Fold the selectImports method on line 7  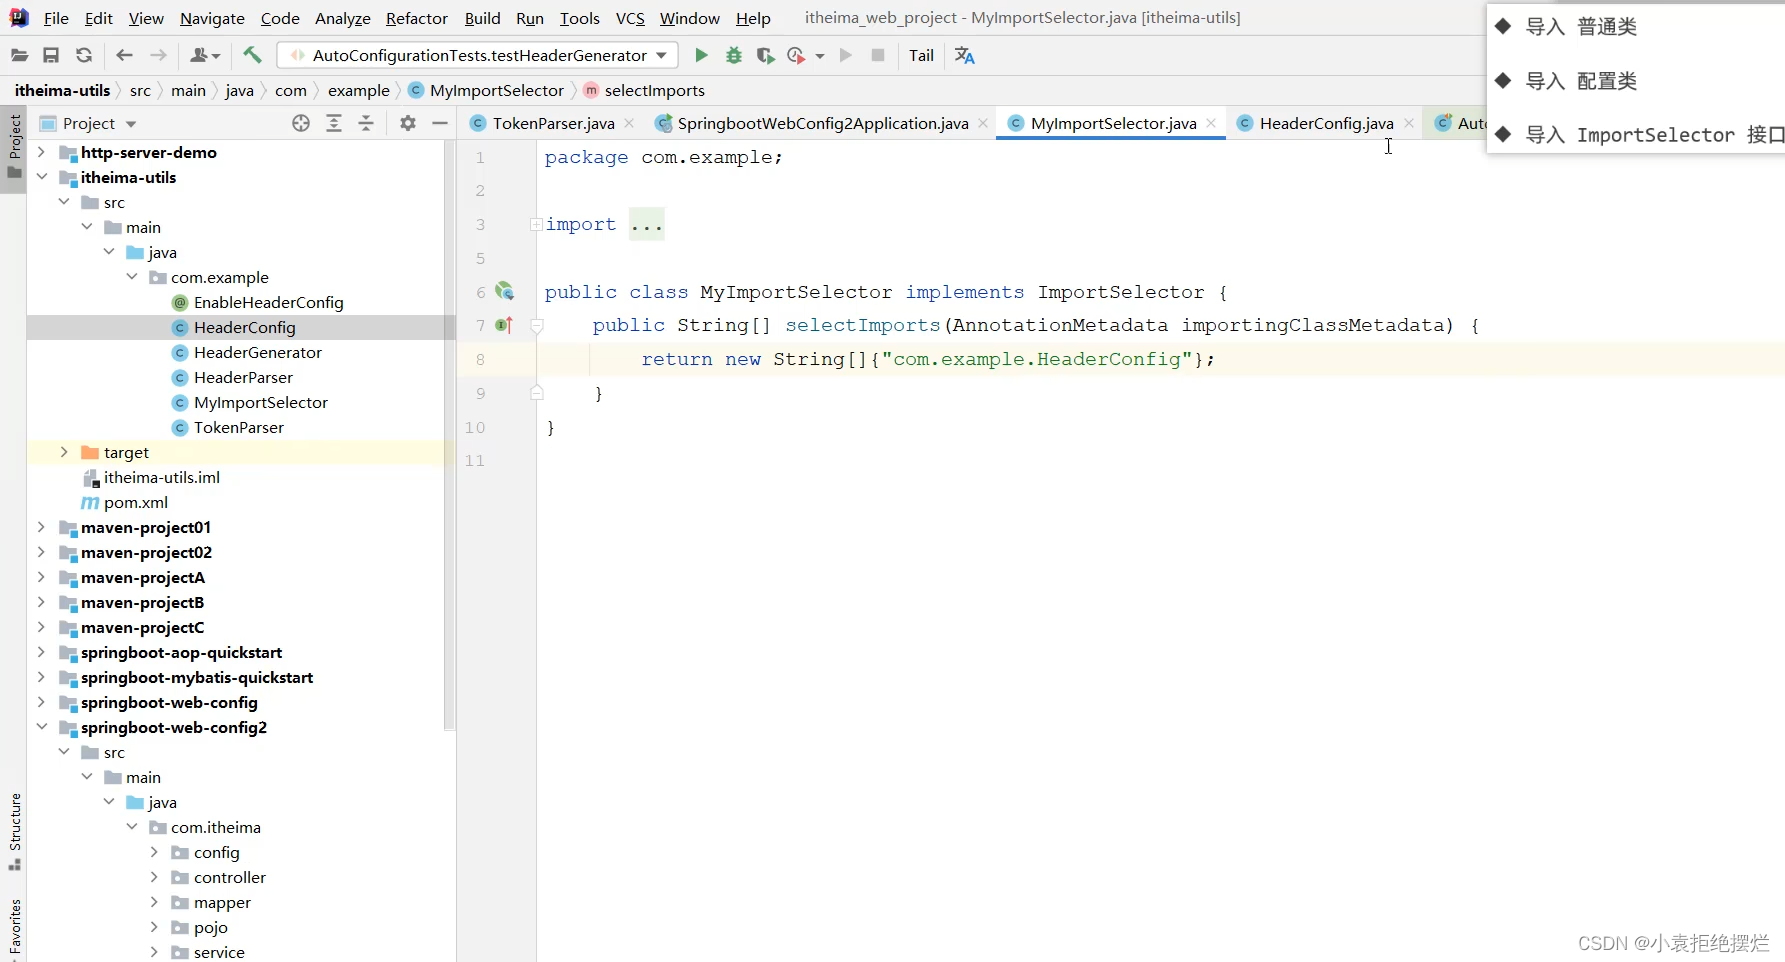[x=537, y=325]
